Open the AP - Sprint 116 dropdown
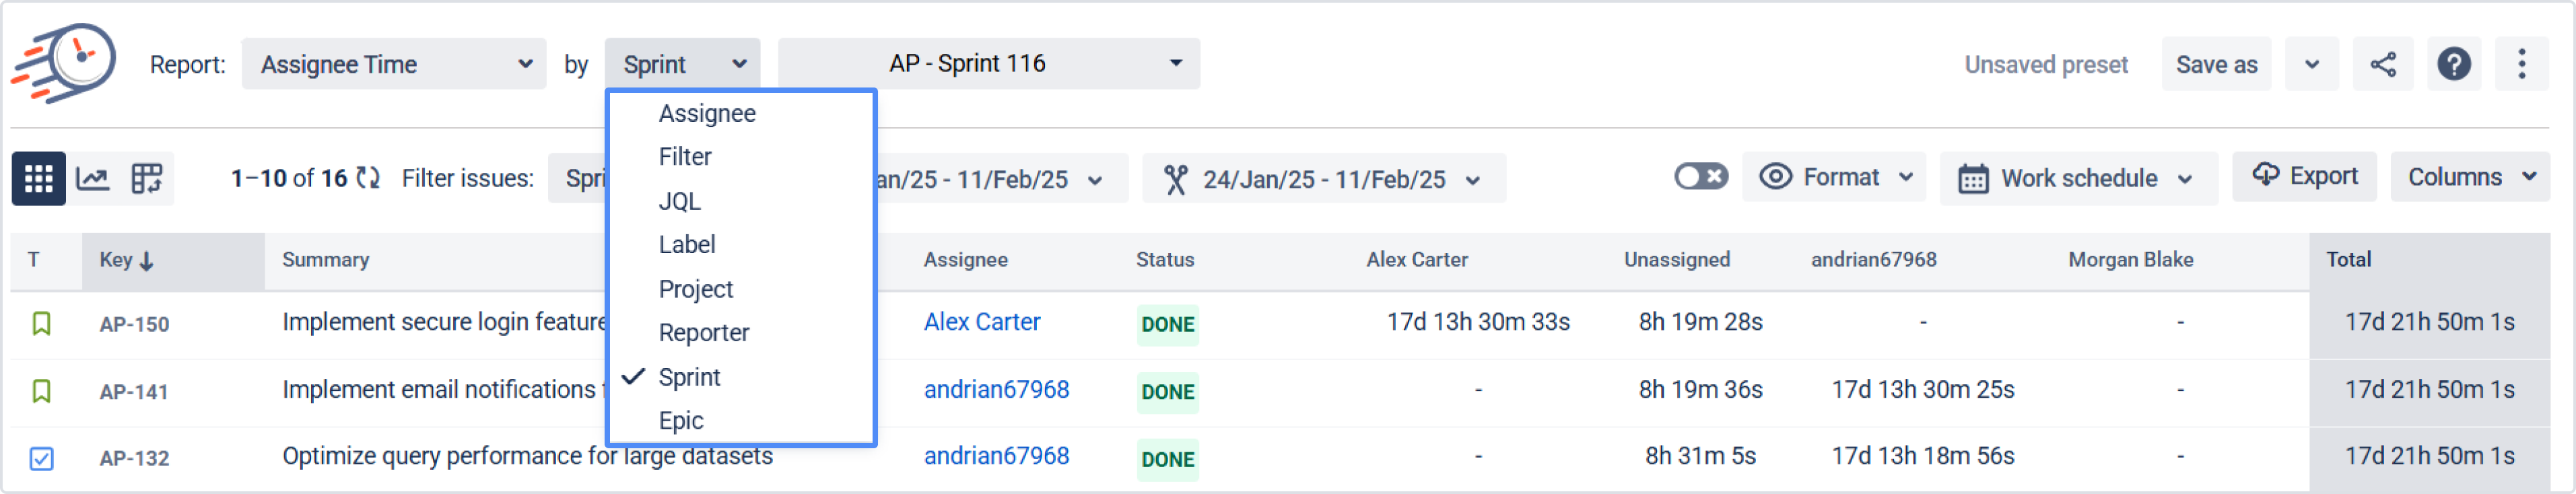The height and width of the screenshot is (494, 2576). point(988,64)
